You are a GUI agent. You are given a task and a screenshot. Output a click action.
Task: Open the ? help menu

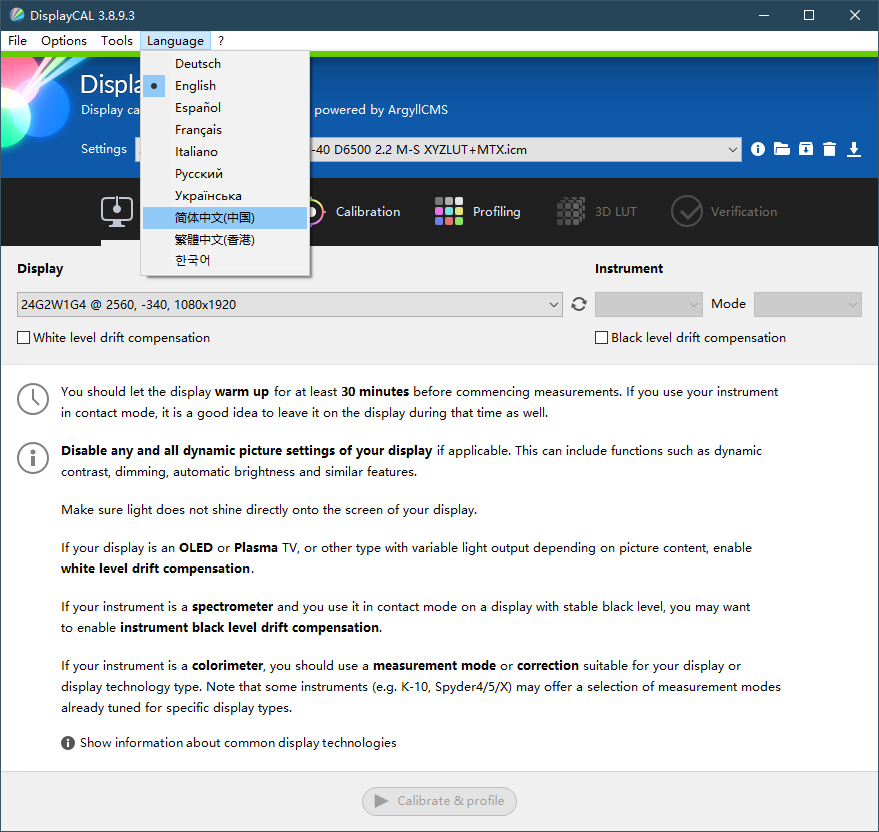pos(221,41)
